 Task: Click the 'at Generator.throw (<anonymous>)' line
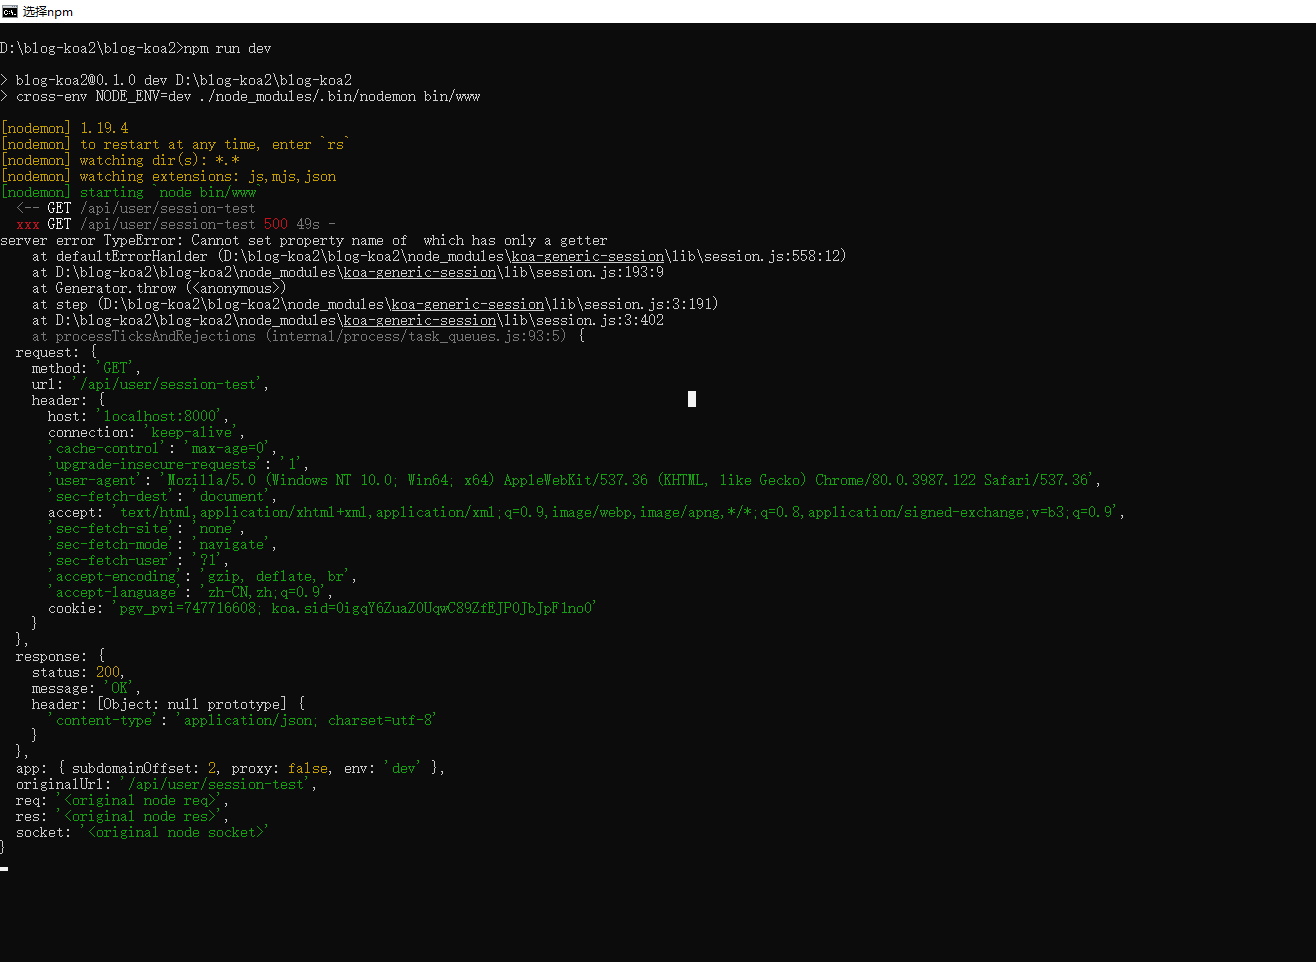(x=159, y=288)
